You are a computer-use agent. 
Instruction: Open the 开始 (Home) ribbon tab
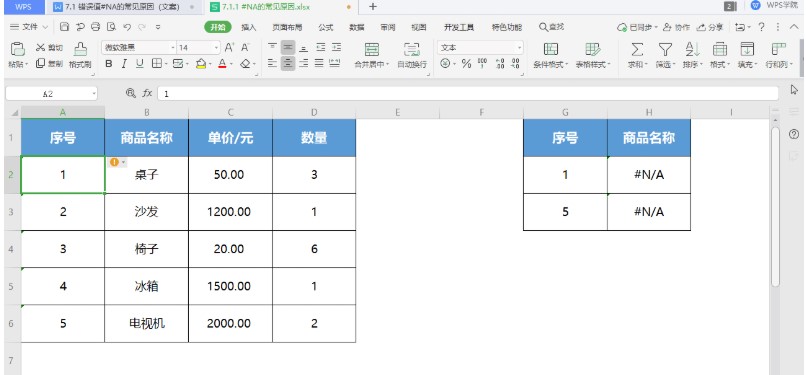pyautogui.click(x=218, y=27)
